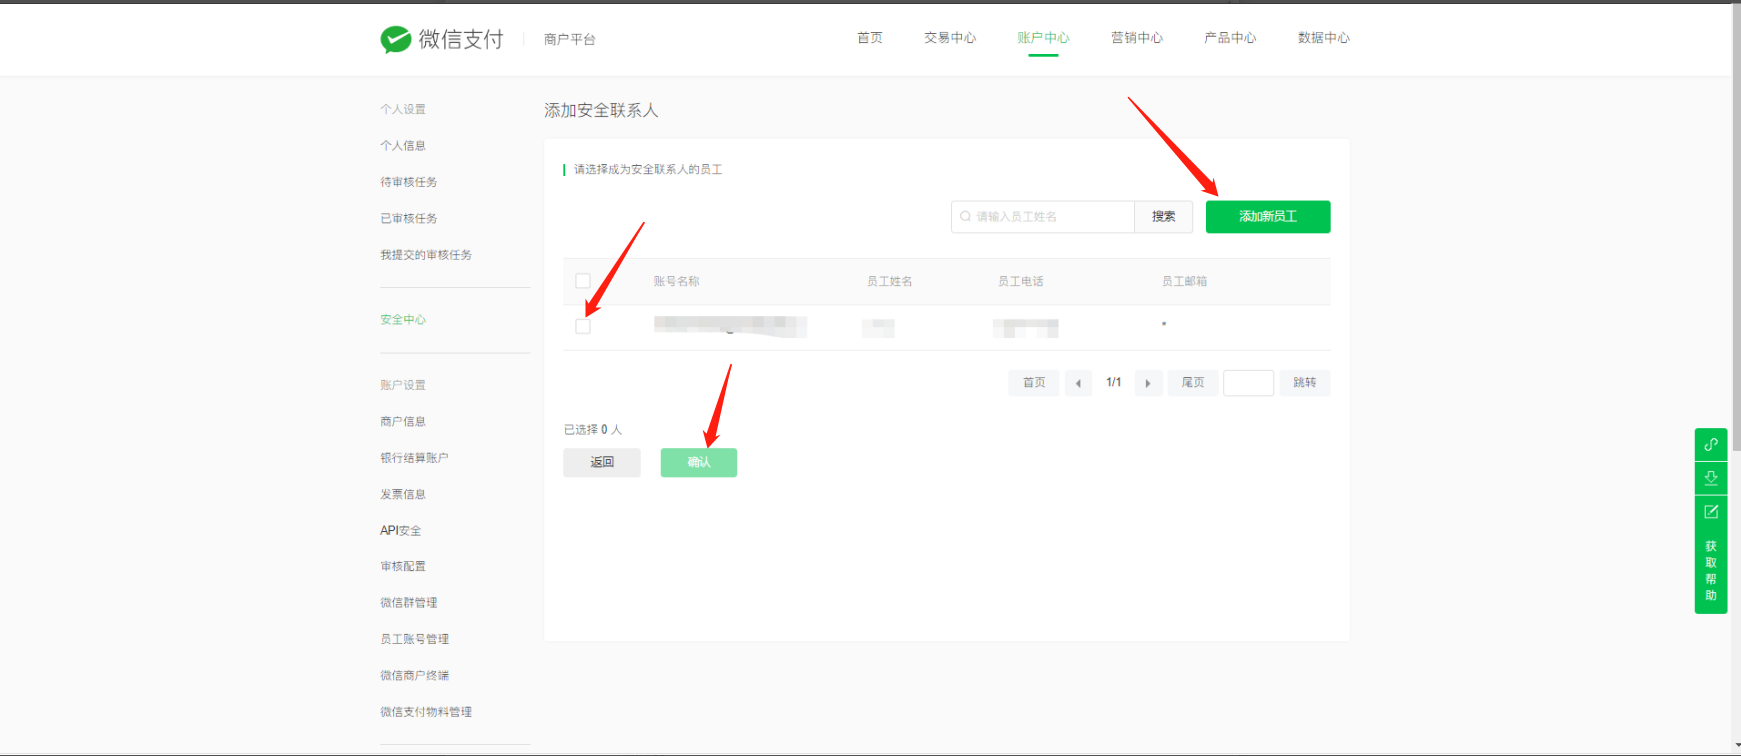Tick the select-all checkbox in table header
This screenshot has height=756, width=1741.
[x=583, y=281]
